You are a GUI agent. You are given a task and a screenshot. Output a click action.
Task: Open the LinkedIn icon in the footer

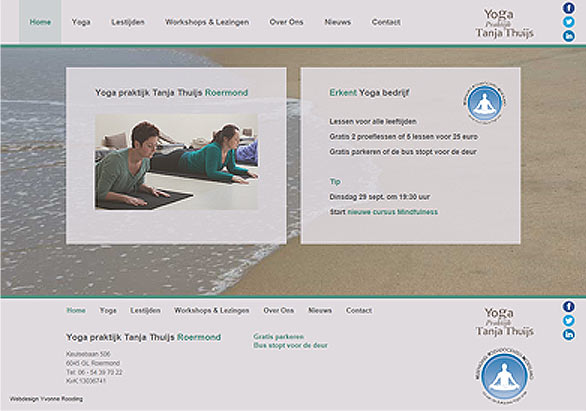569,335
